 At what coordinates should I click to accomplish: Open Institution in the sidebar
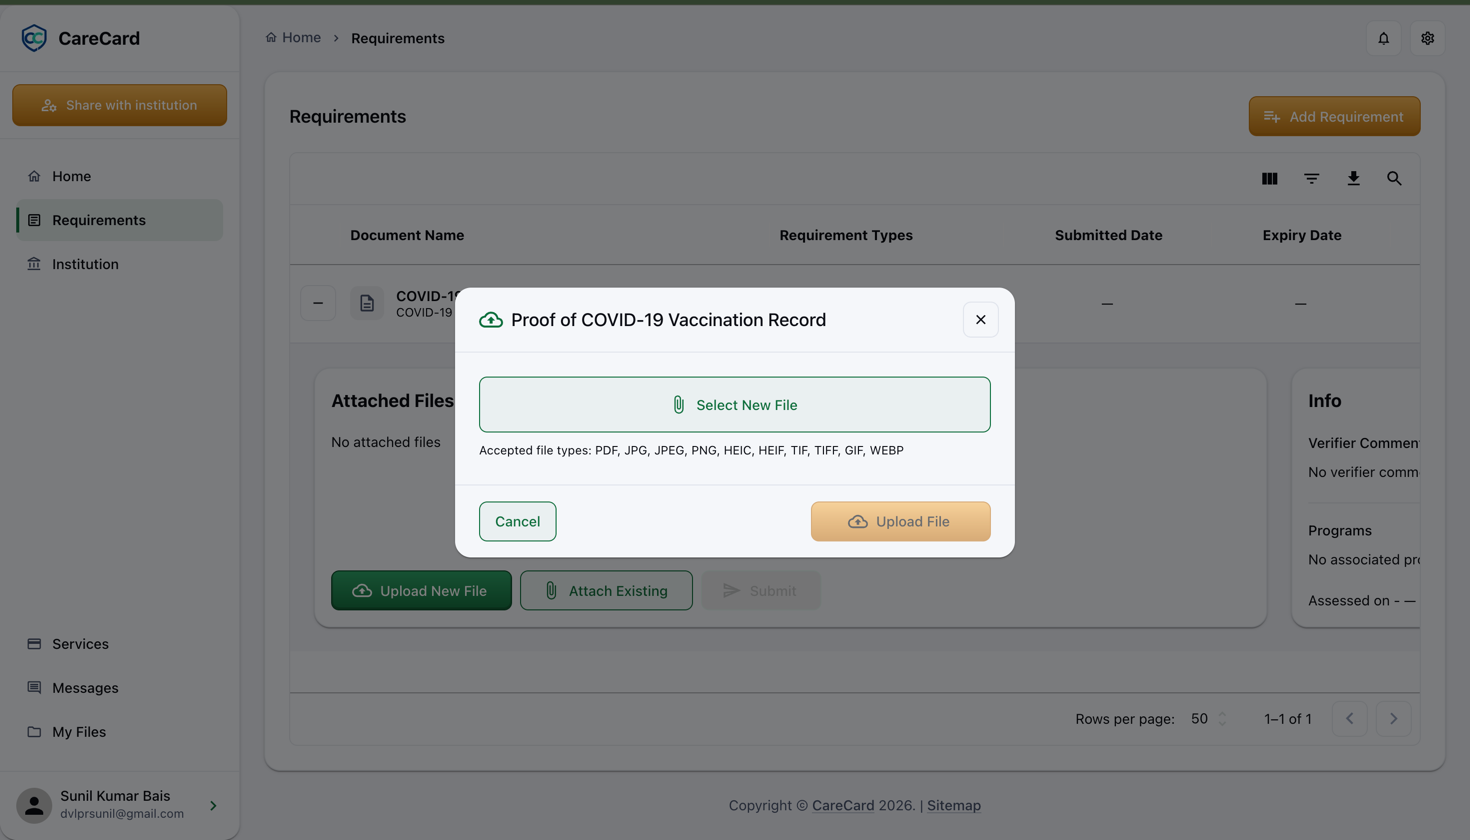coord(119,264)
